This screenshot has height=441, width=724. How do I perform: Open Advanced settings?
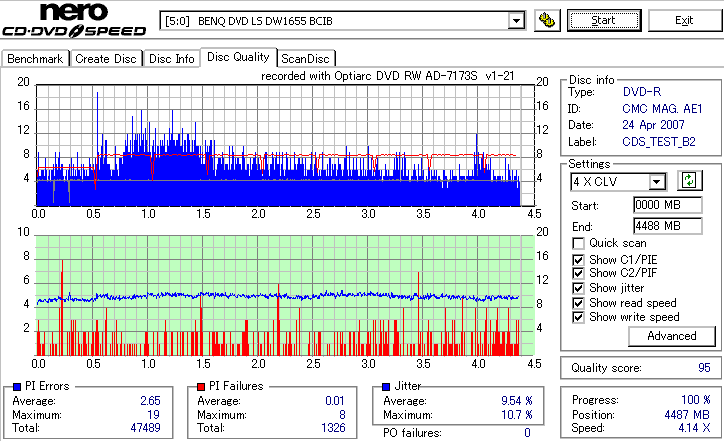pos(671,336)
